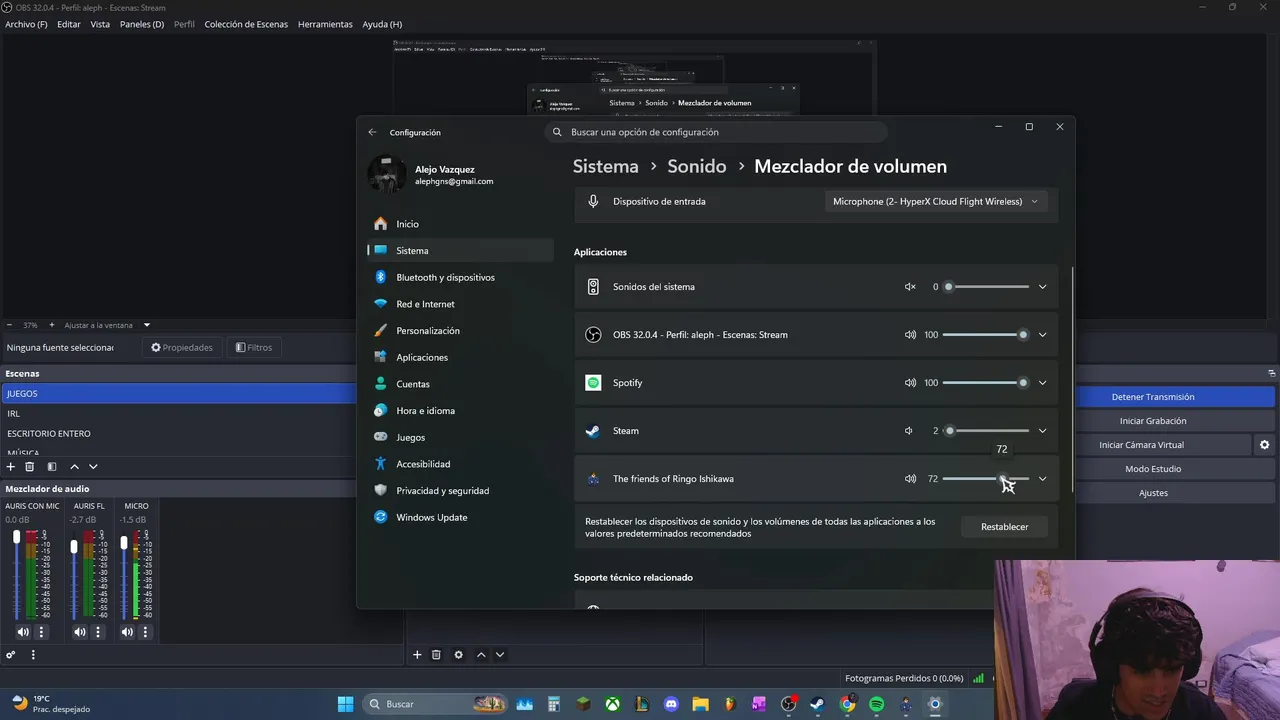The image size is (1280, 720).
Task: Open Spotify from the taskbar
Action: pos(876,704)
